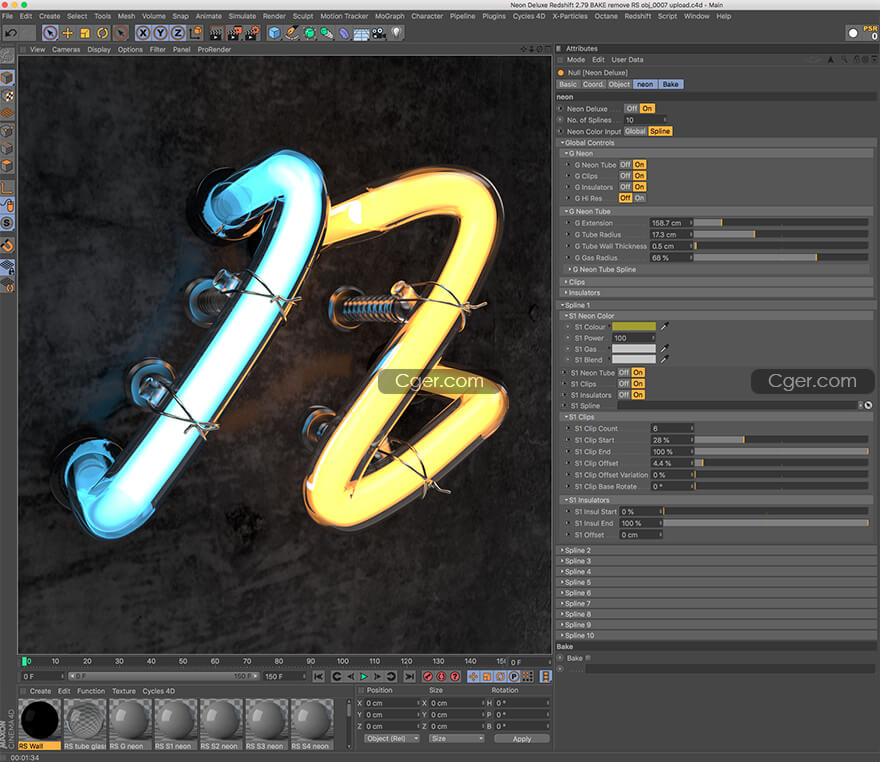
Task: Open the MoGraph menu
Action: pyautogui.click(x=390, y=16)
